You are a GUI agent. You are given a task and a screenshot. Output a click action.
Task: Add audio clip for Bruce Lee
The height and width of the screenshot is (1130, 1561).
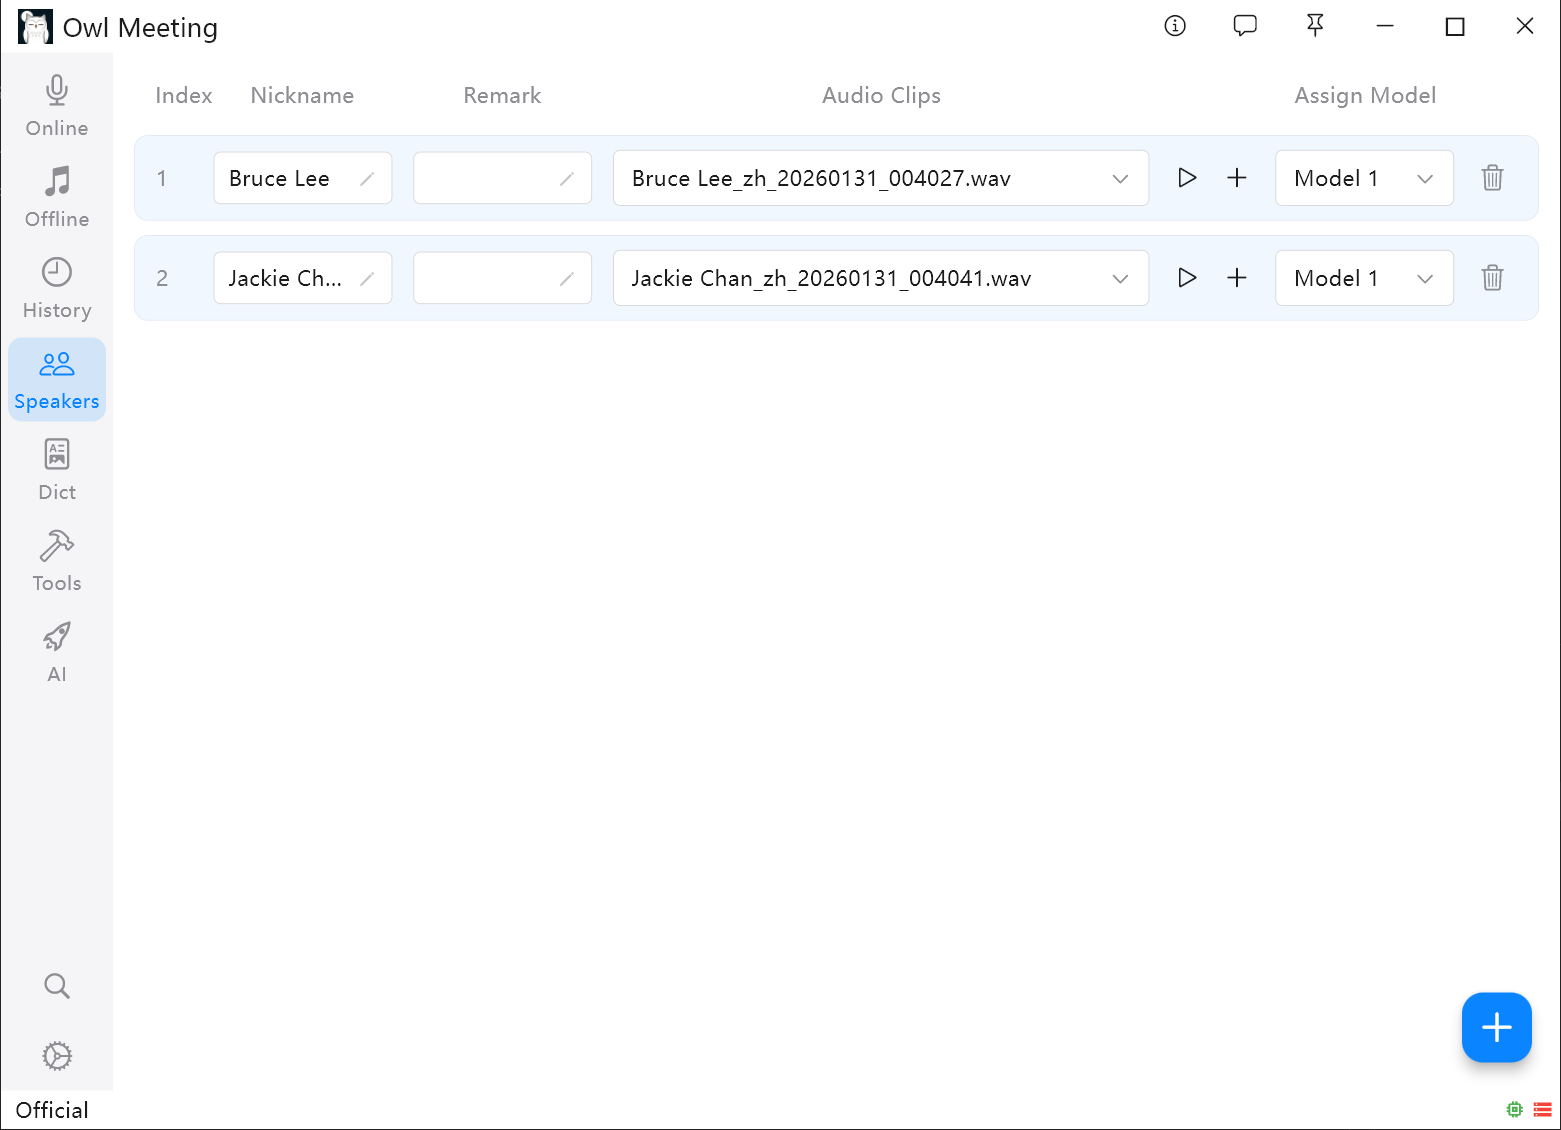pyautogui.click(x=1237, y=178)
